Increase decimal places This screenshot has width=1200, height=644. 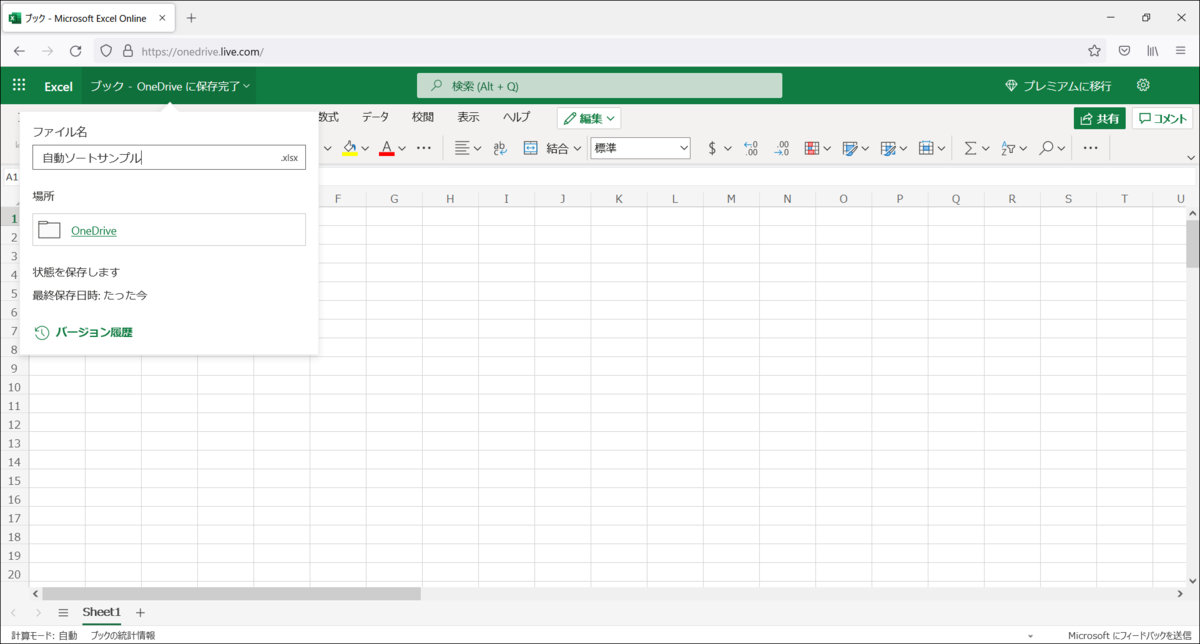tap(752, 148)
